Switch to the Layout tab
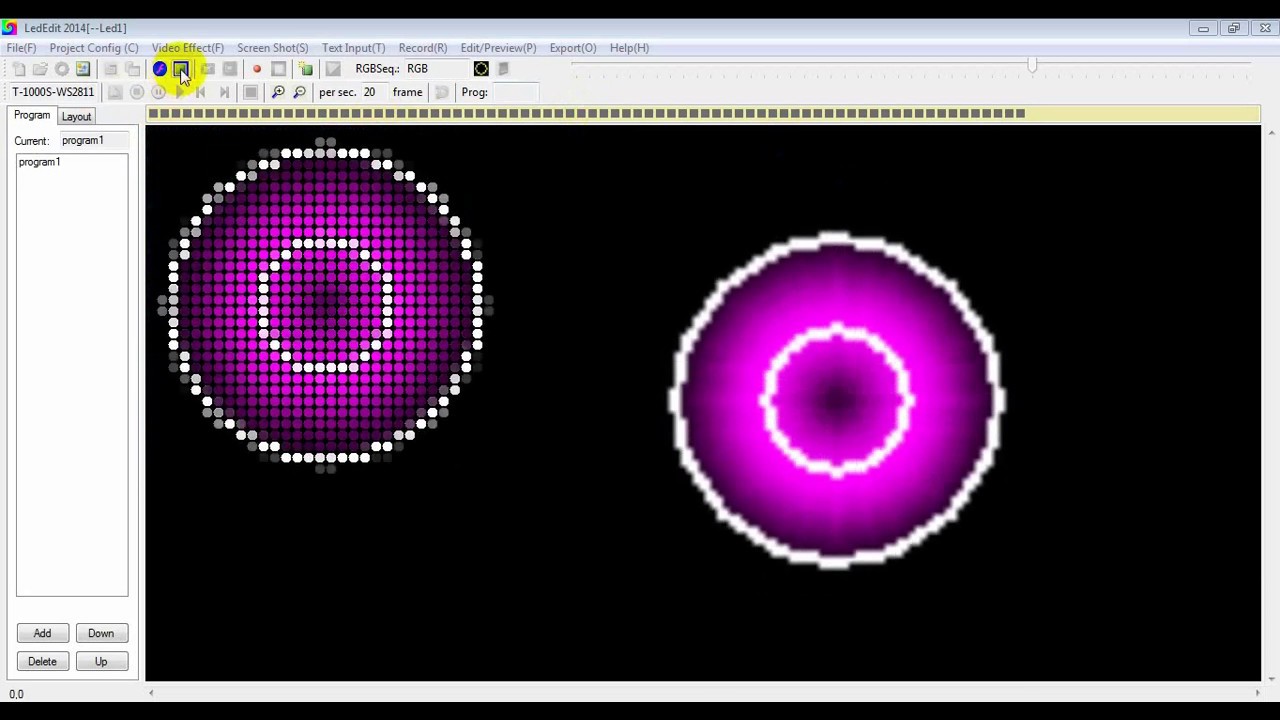Viewport: 1280px width, 720px height. point(76,117)
